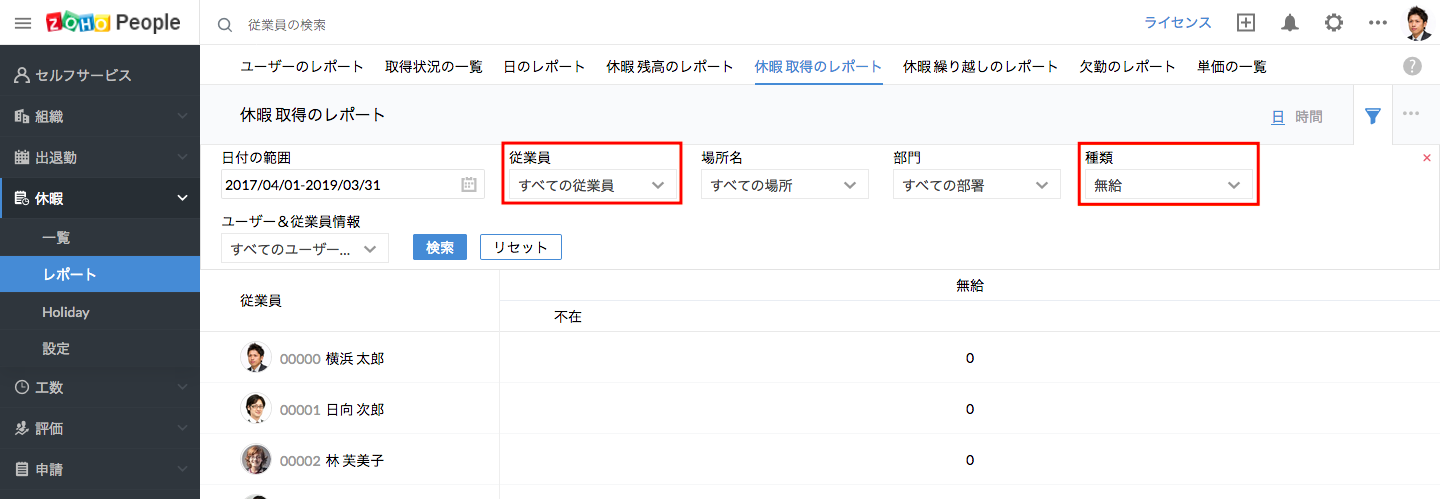Switch report view to 時間
1440x499 pixels.
[x=1308, y=117]
